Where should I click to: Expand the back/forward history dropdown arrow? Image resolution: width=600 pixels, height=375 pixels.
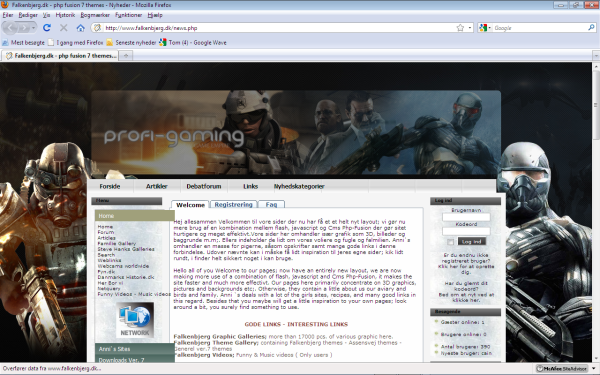click(34, 28)
